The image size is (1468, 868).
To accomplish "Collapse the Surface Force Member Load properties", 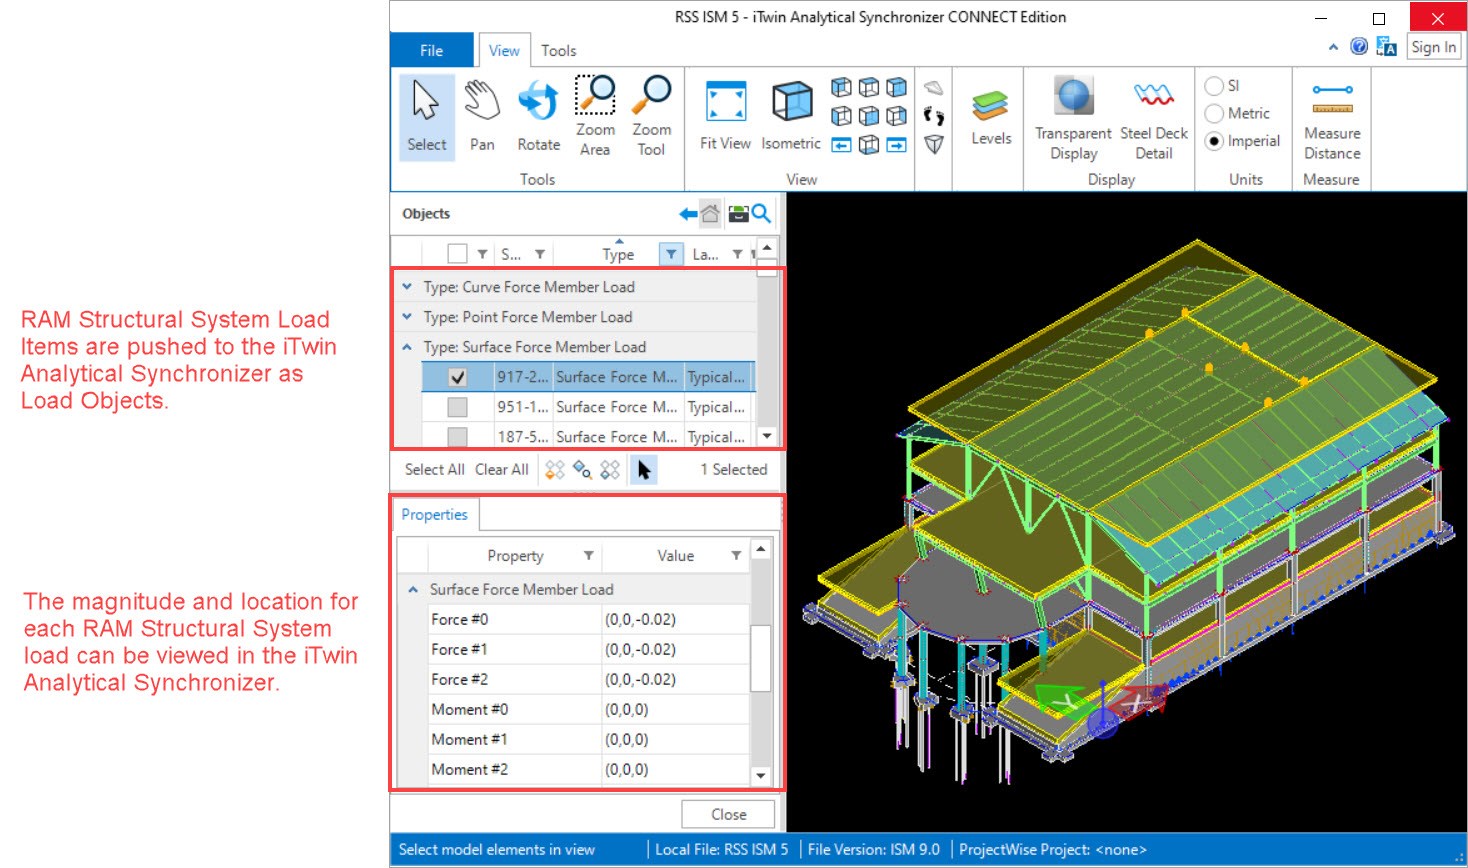I will (413, 590).
